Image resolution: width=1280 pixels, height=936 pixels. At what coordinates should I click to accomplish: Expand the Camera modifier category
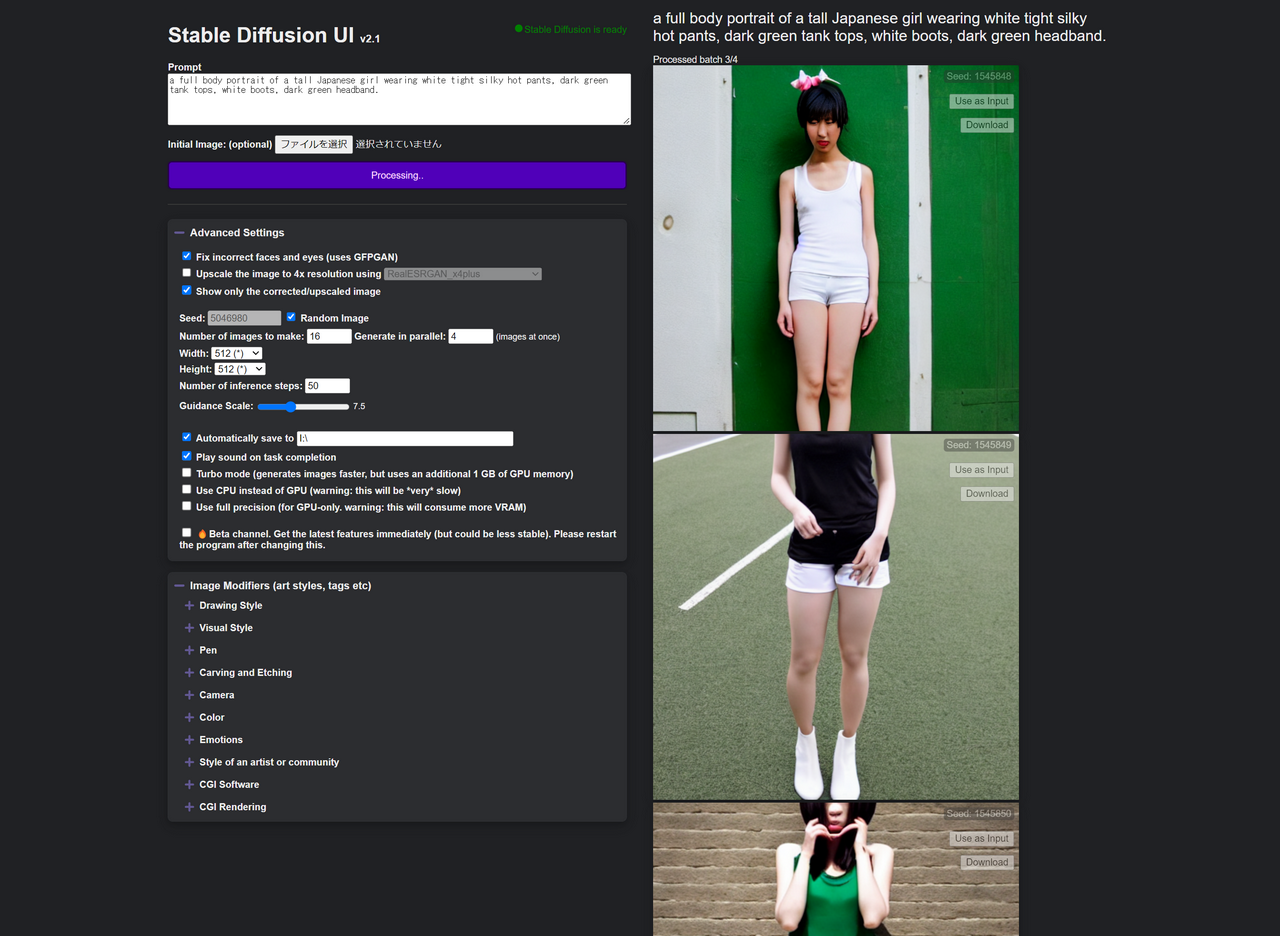click(216, 694)
